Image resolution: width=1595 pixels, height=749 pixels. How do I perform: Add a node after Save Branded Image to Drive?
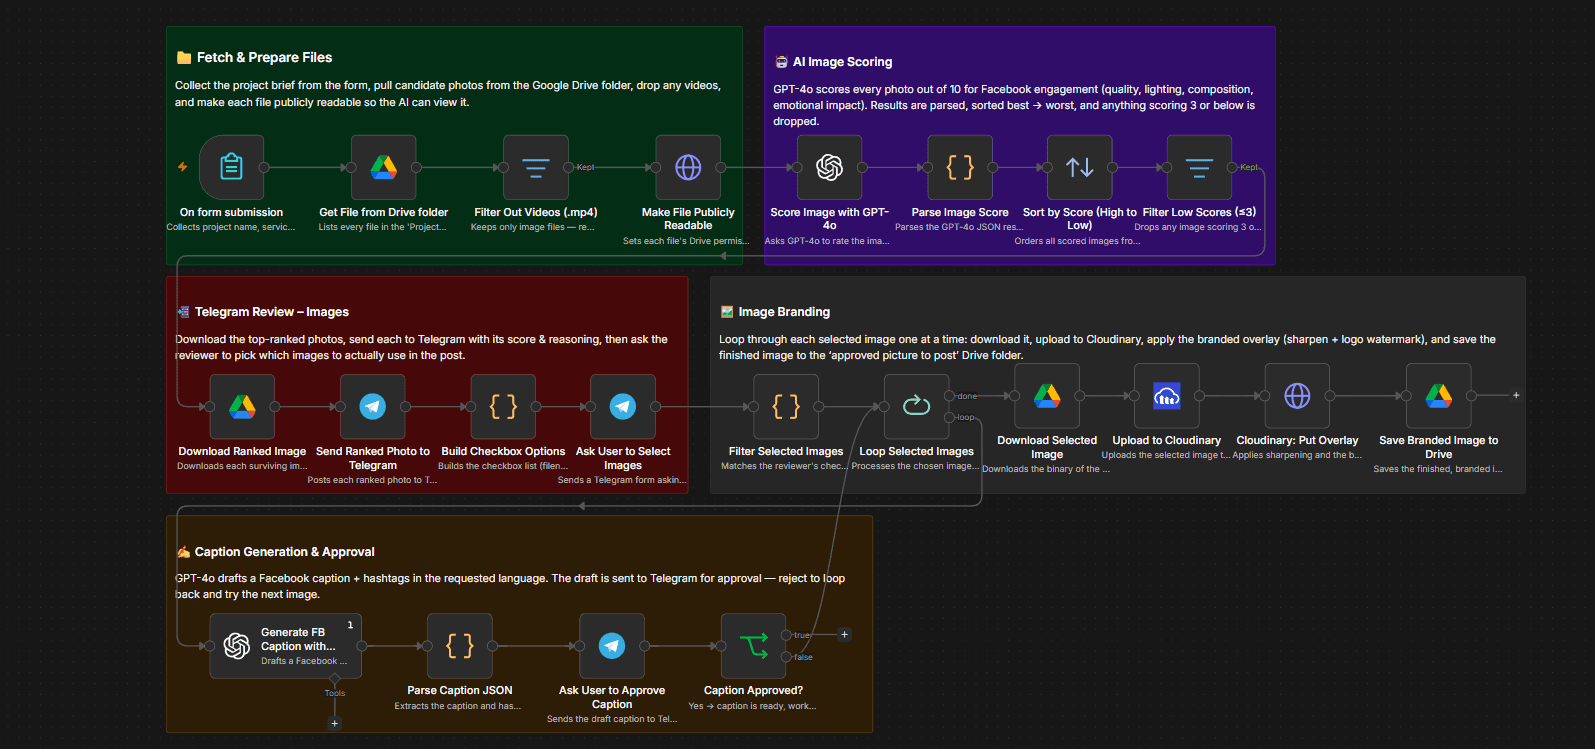tap(1516, 396)
